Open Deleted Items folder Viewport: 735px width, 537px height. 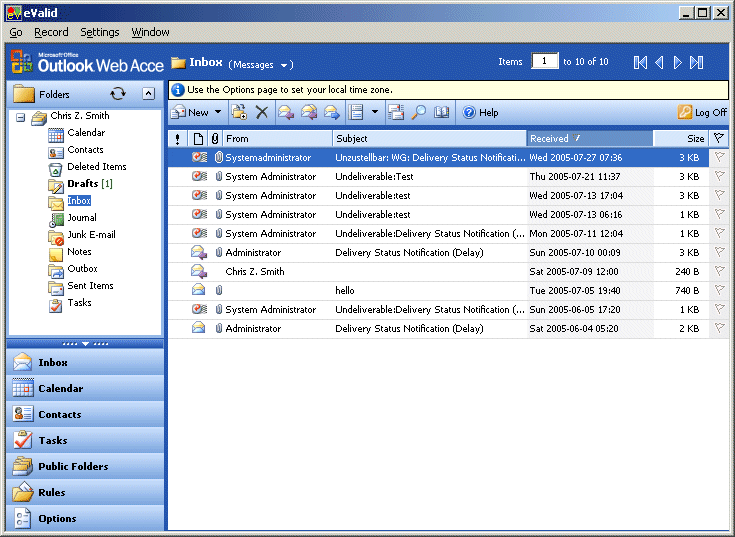pos(97,166)
